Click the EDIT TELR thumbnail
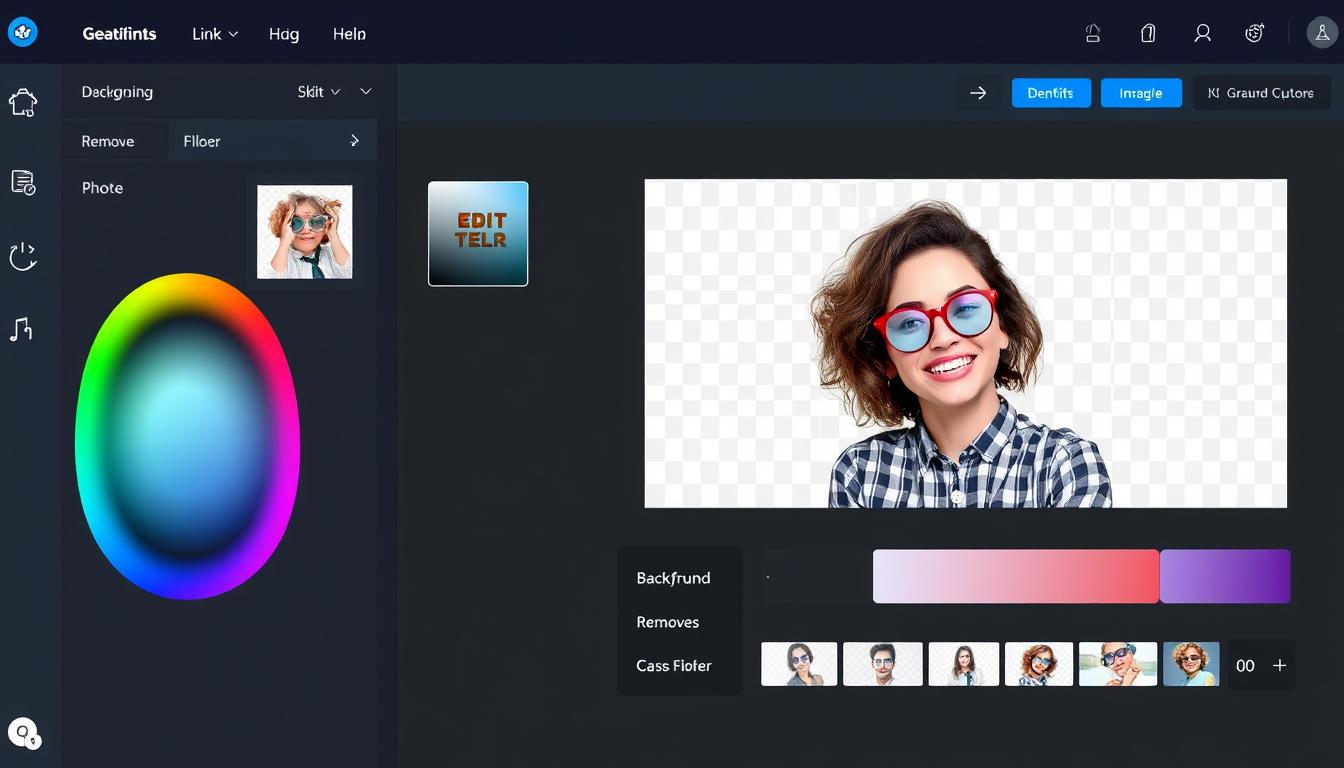Image resolution: width=1344 pixels, height=768 pixels. 478,234
